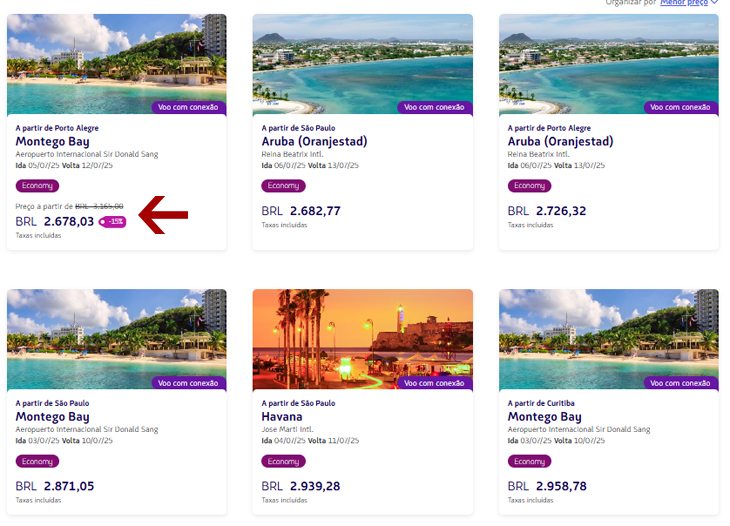The width and height of the screenshot is (730, 526).
Task: Open the Havana sunset photo
Action: coord(363,339)
